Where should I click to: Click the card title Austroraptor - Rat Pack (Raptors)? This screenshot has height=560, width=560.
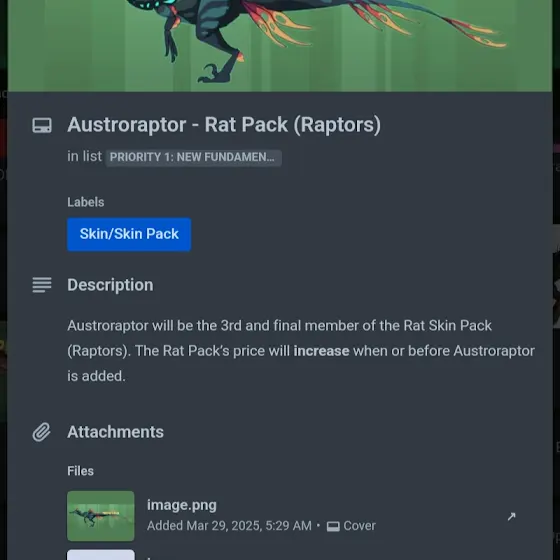(x=224, y=125)
